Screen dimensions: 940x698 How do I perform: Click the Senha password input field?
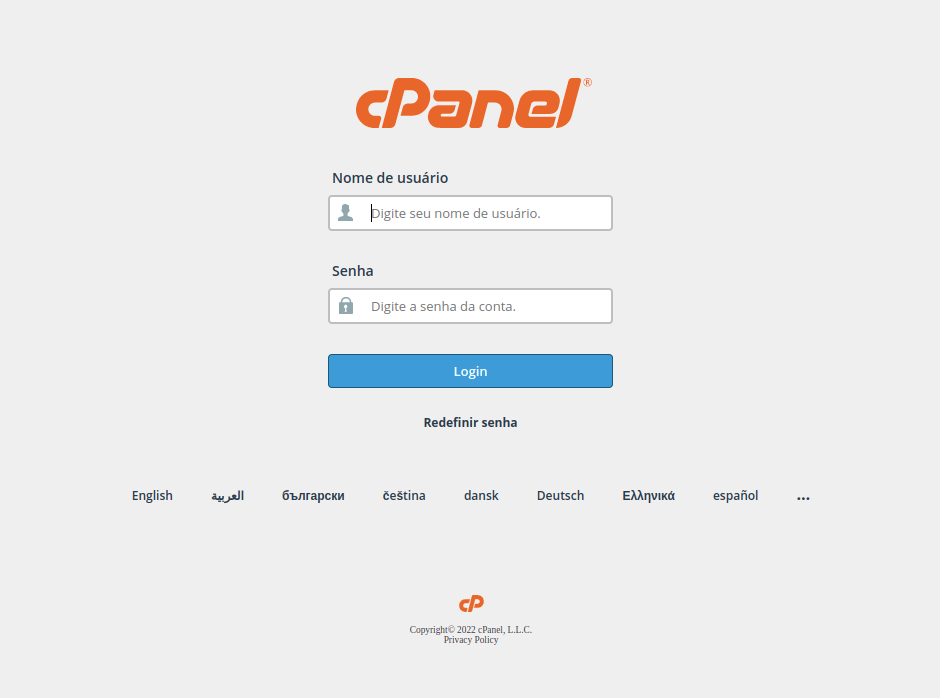tap(471, 306)
